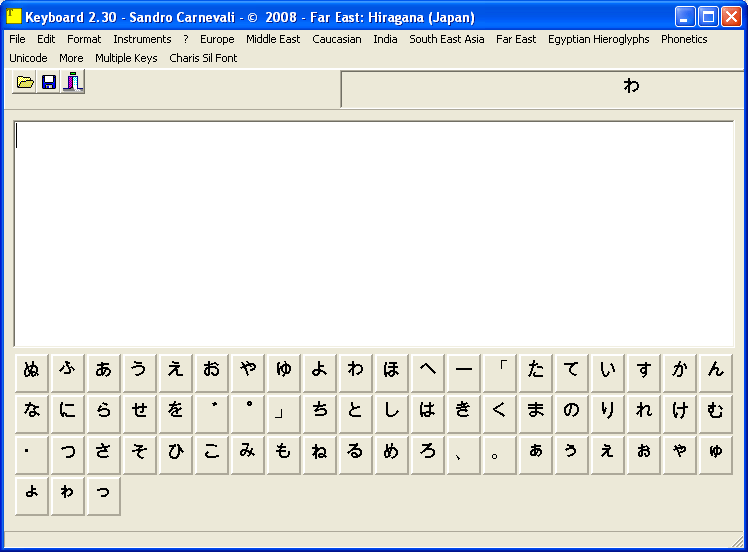Open the Instruments menu
Viewport: 748px width, 552px height.
[142, 39]
